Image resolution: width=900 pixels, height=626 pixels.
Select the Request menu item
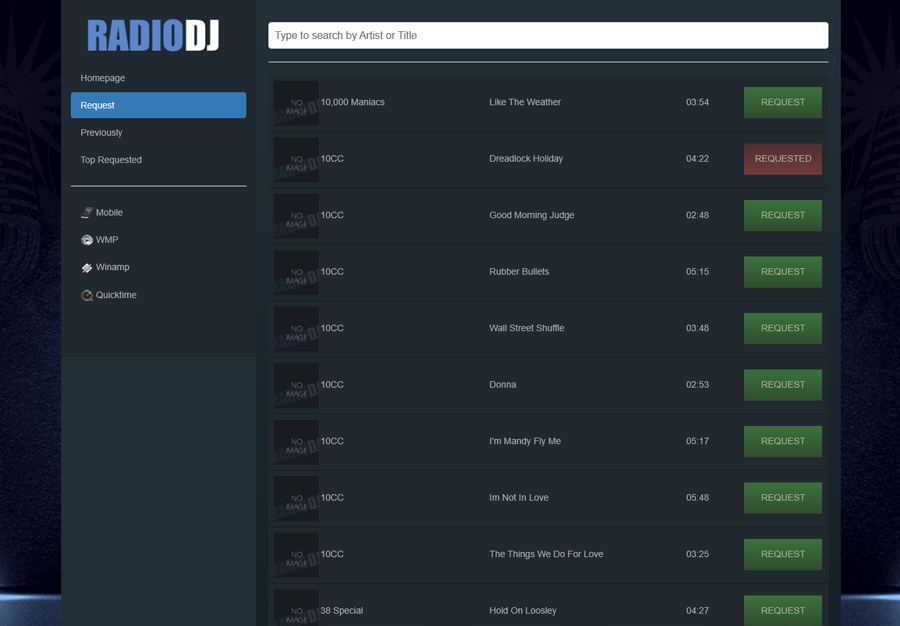[158, 105]
